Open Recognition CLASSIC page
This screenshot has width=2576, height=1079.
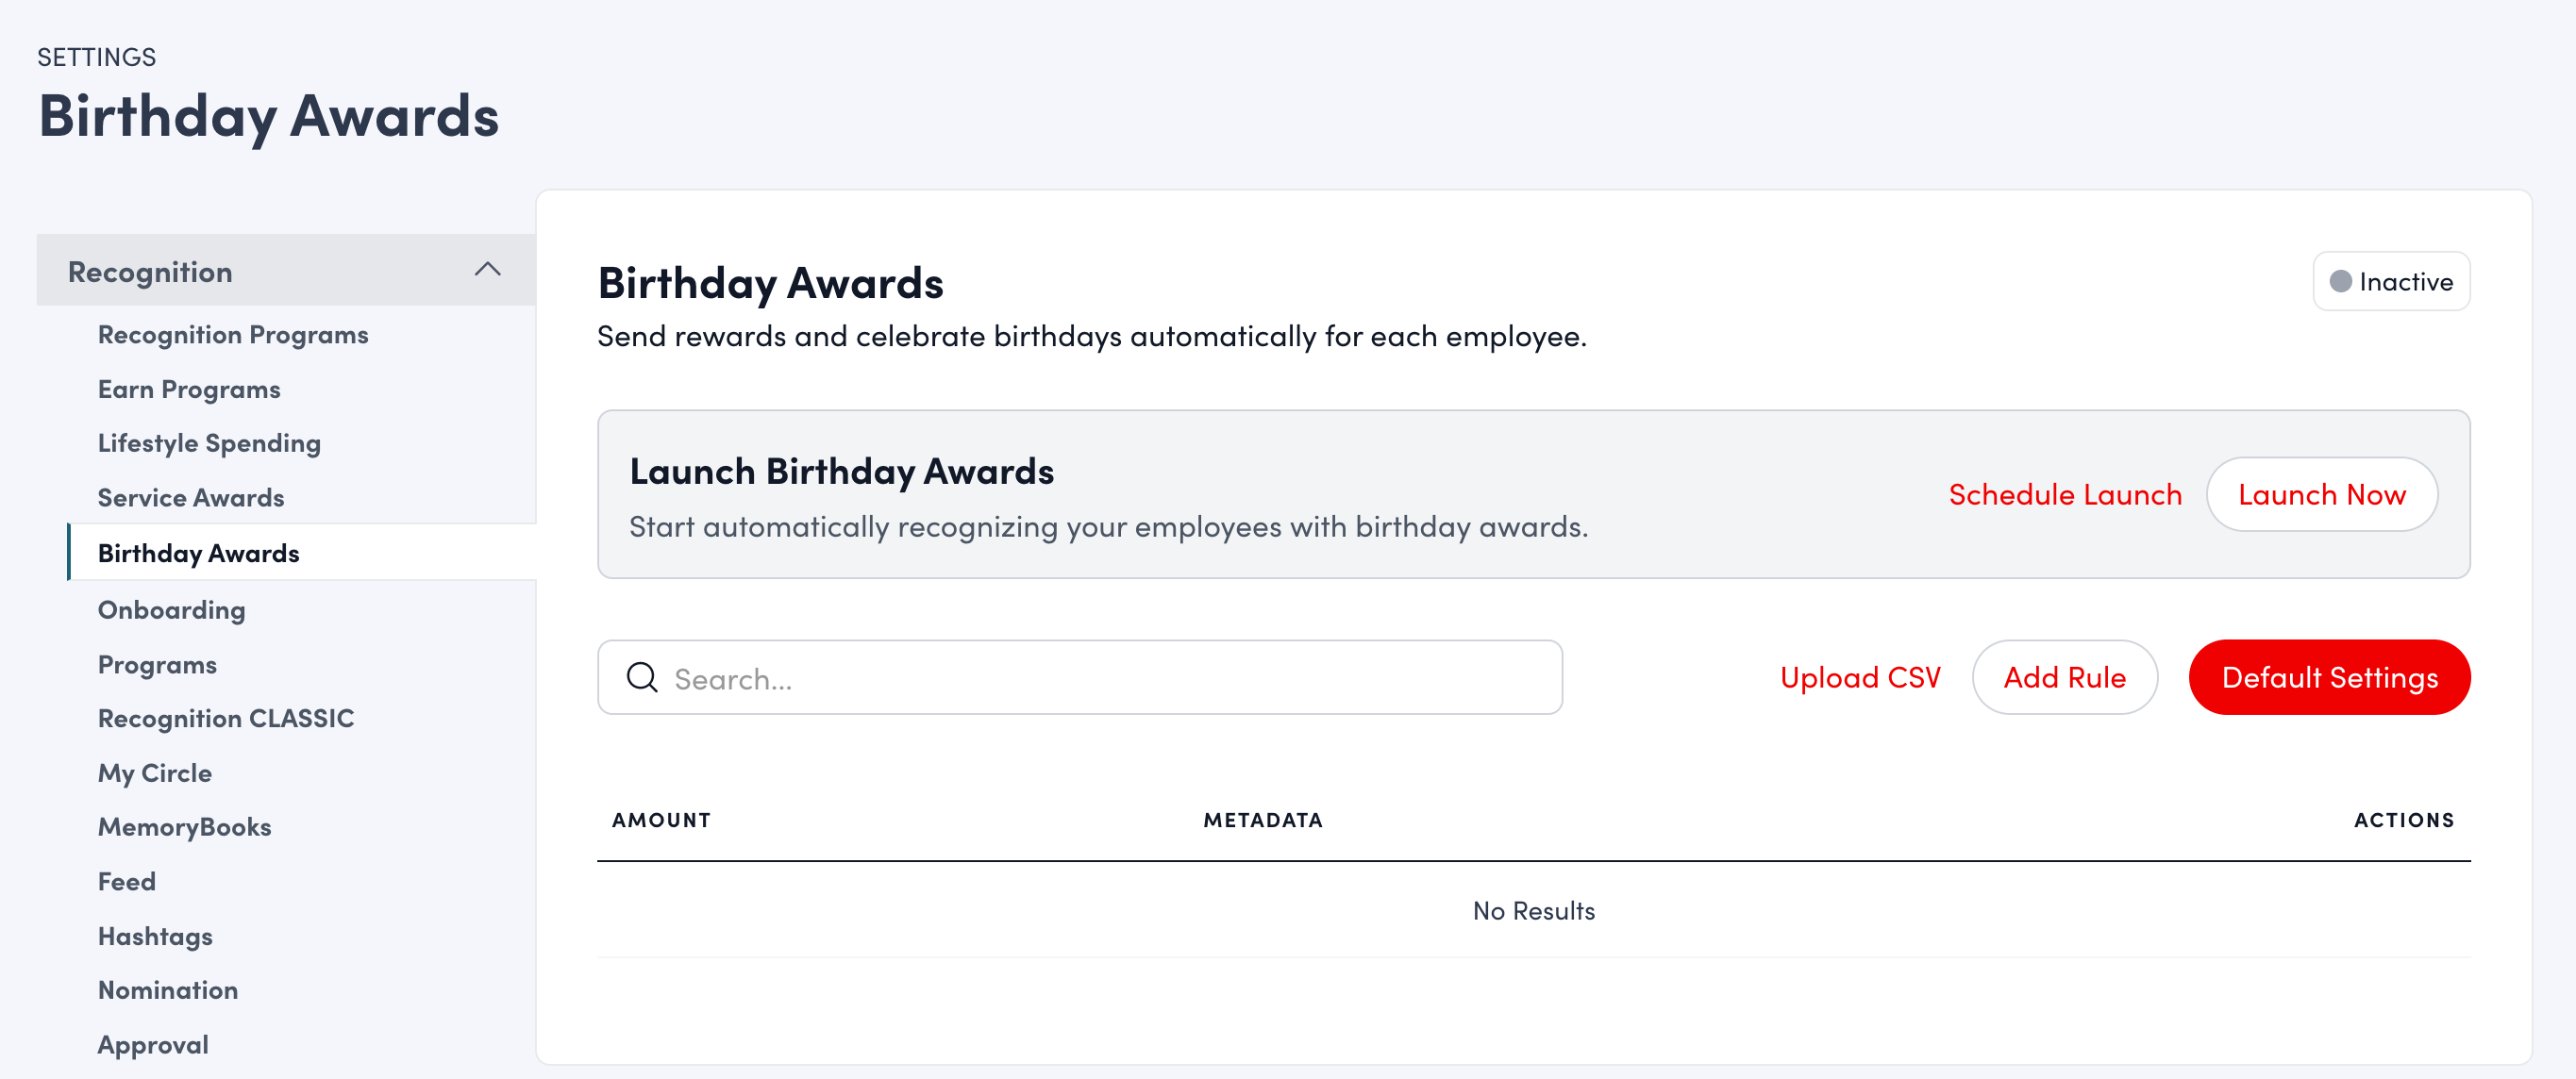pos(226,718)
